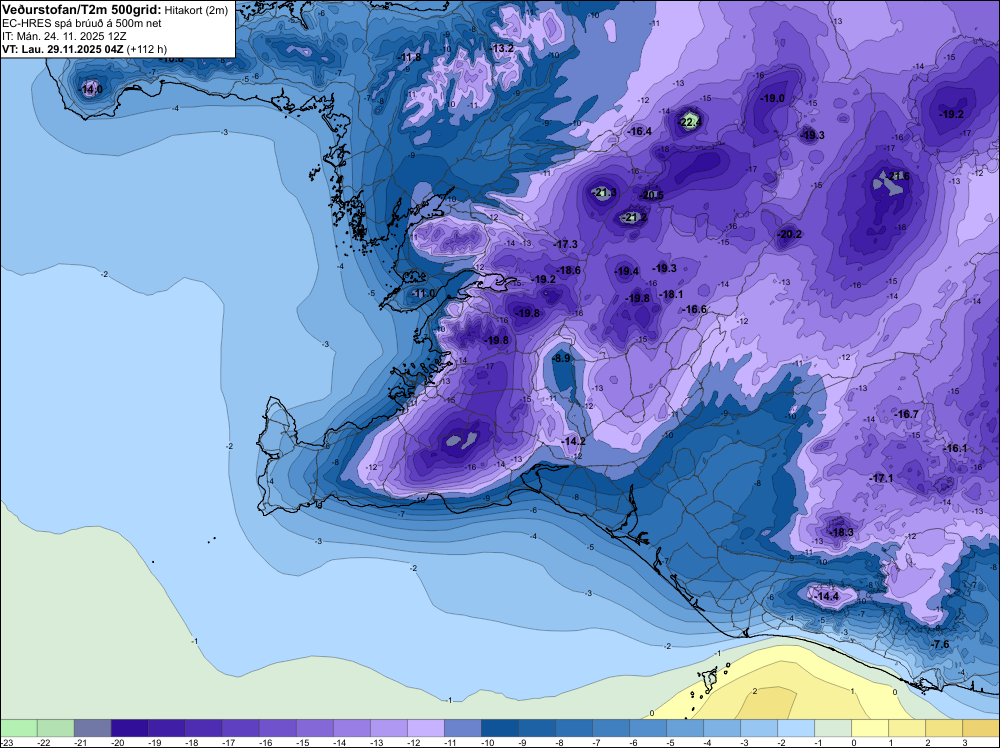Click the -22.4 temperature minimum label

(x=689, y=122)
